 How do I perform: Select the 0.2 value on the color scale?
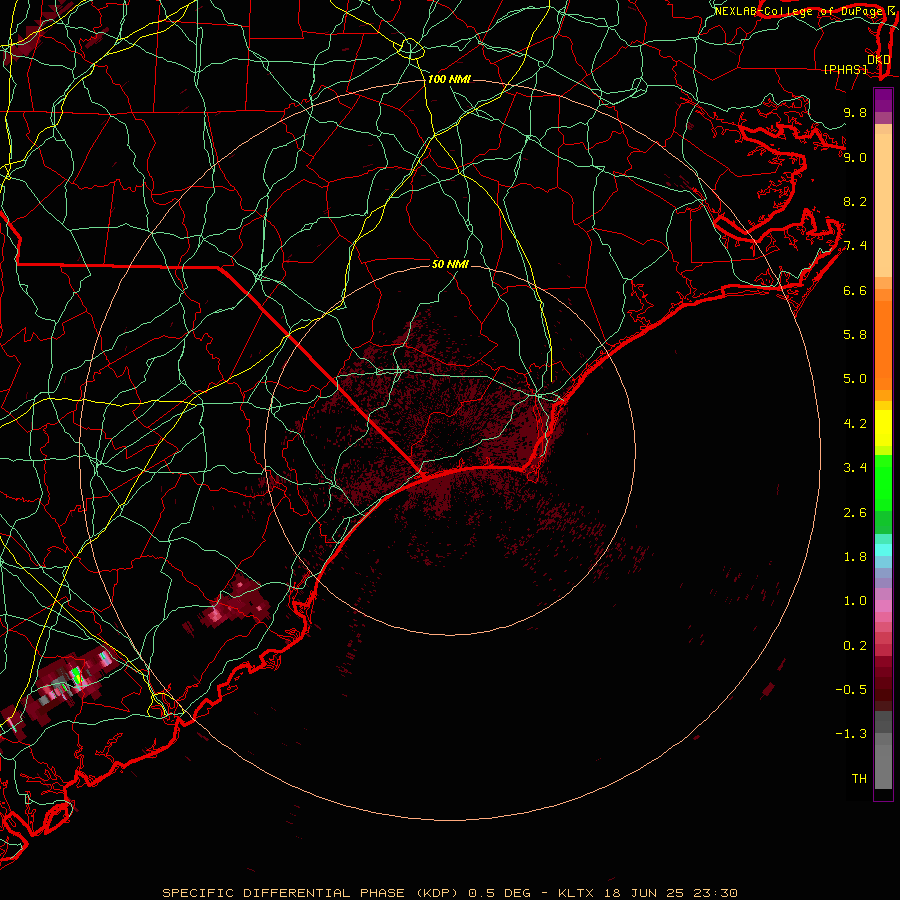tap(855, 645)
